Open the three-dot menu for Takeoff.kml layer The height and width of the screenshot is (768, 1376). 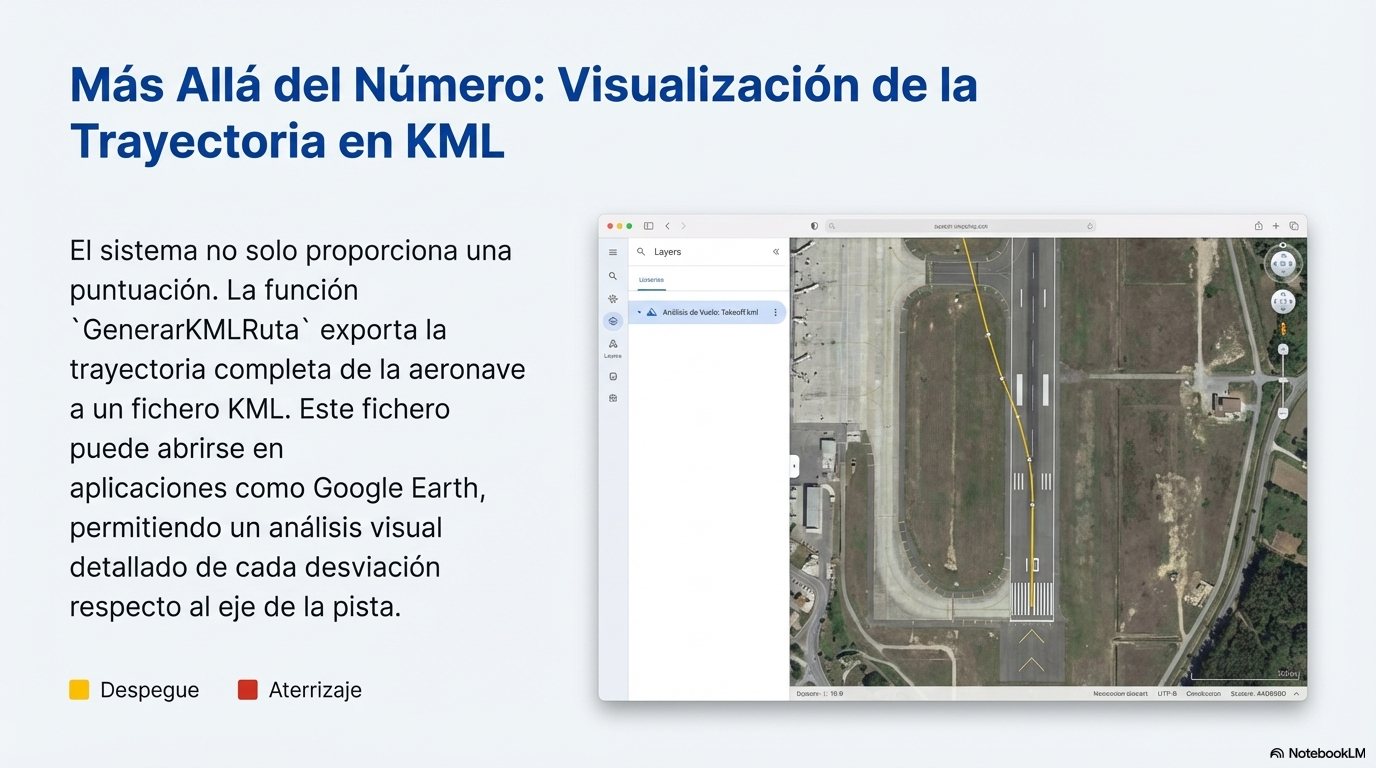tap(775, 313)
